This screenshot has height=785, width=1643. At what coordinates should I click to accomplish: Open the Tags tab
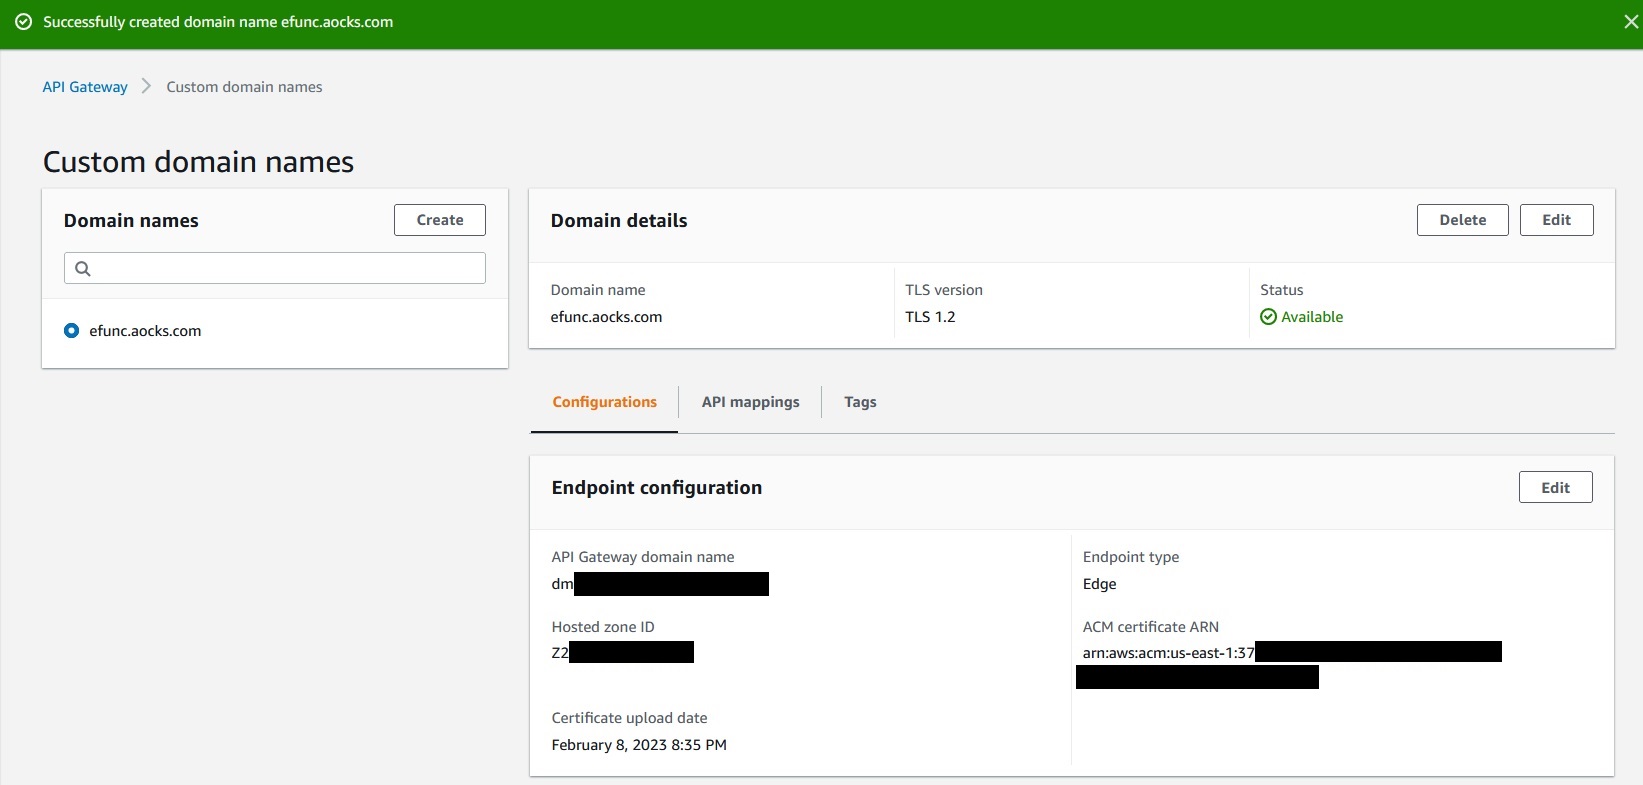pos(860,402)
